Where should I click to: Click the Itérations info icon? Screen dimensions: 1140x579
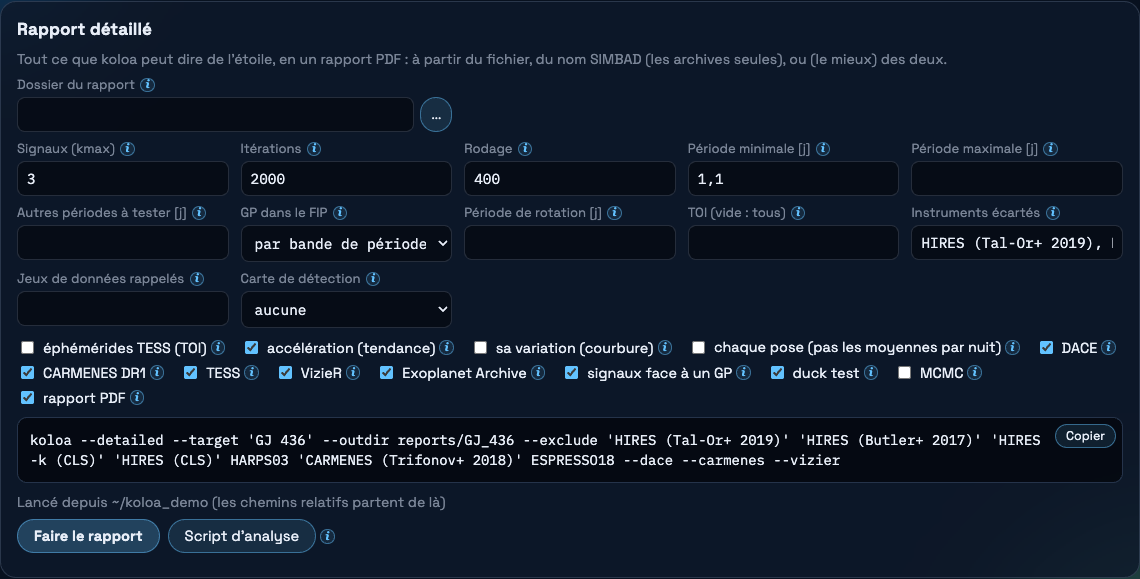coord(314,148)
